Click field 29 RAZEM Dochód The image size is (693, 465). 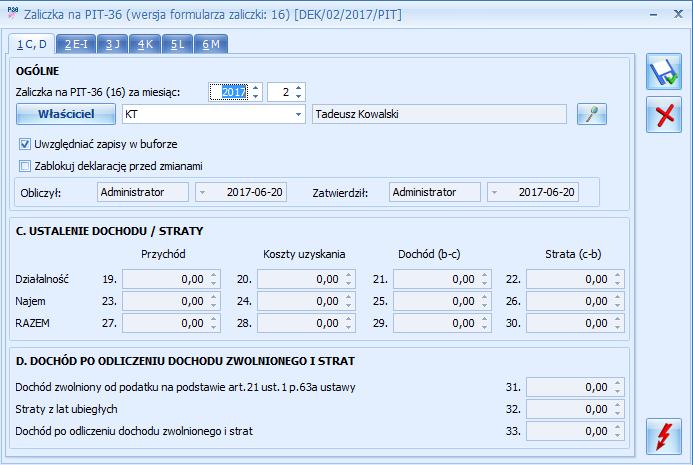click(442, 323)
